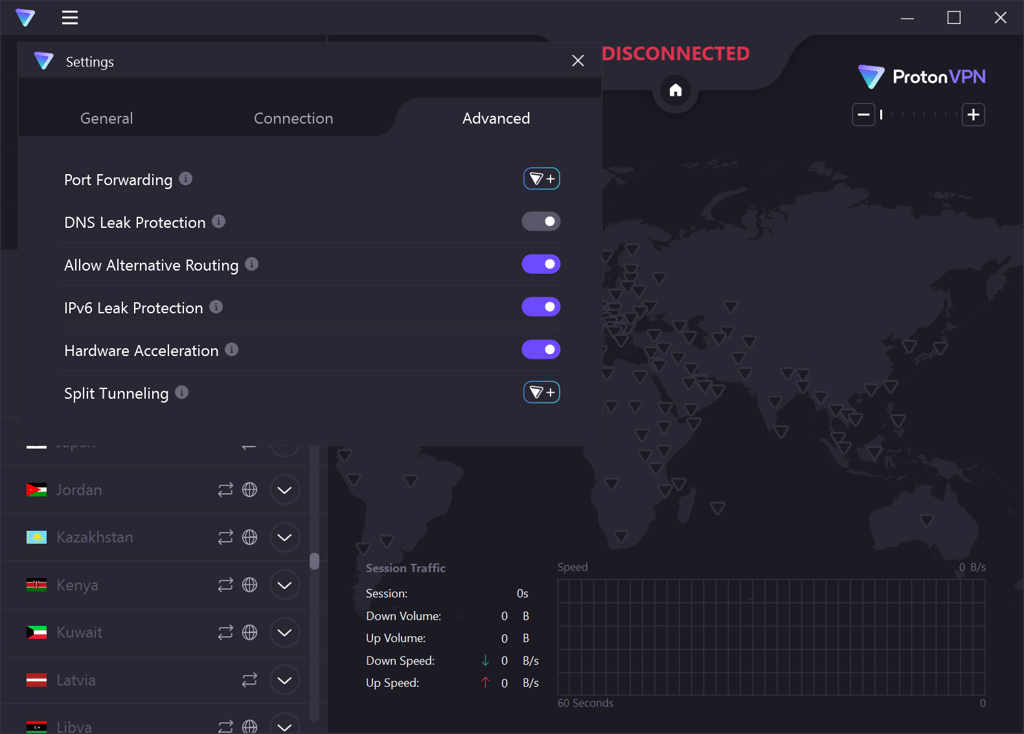
Task: Show info about IPv6 Leak Protection
Action: [x=216, y=307]
